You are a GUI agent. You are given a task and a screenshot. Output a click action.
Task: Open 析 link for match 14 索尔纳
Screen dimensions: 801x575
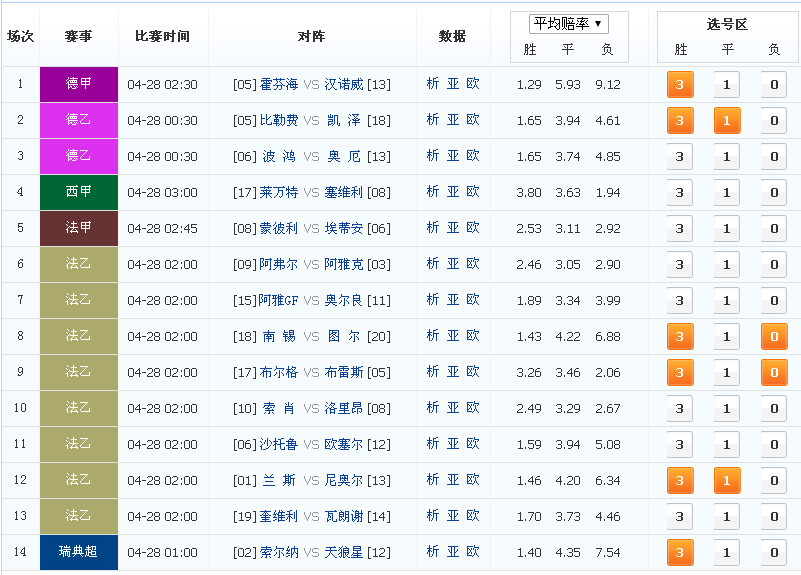[433, 552]
